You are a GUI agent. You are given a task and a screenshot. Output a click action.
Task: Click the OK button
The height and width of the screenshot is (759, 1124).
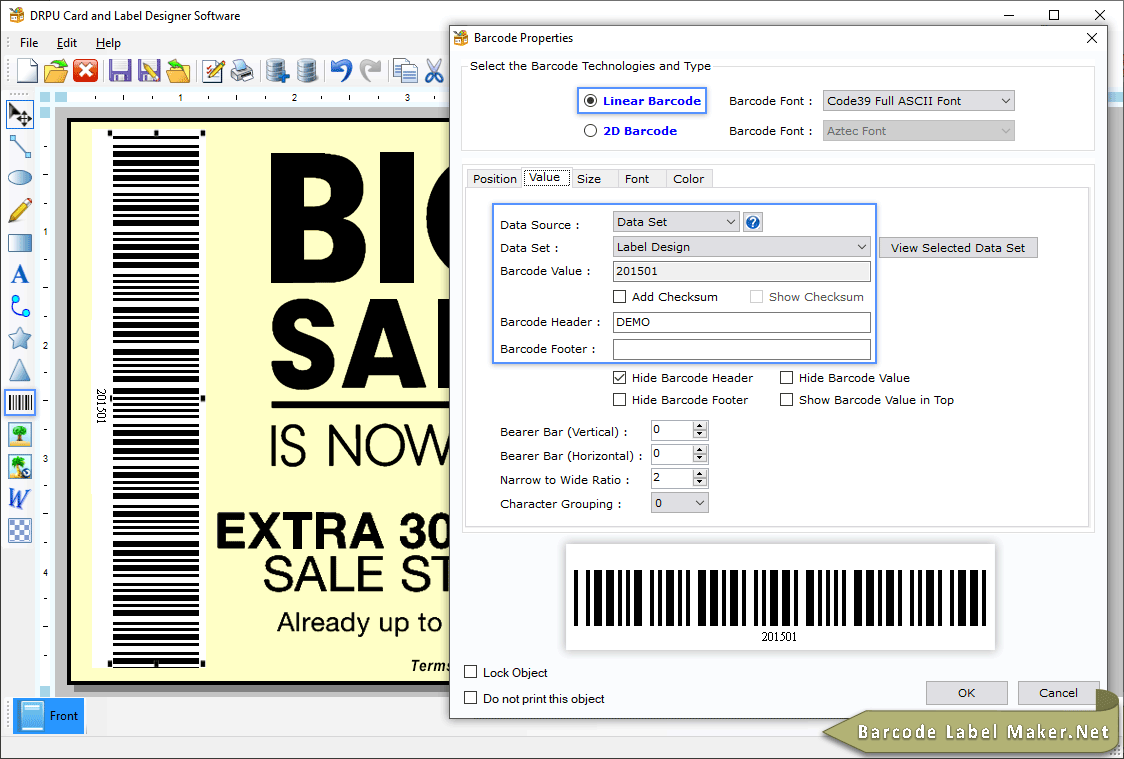tap(966, 693)
